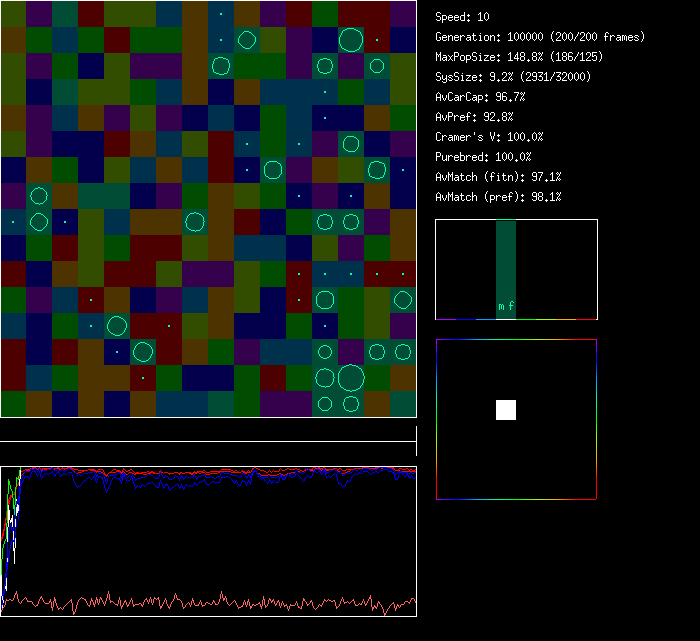Select the big circle near the grid's bottom edge
The image size is (700, 641).
click(350, 378)
